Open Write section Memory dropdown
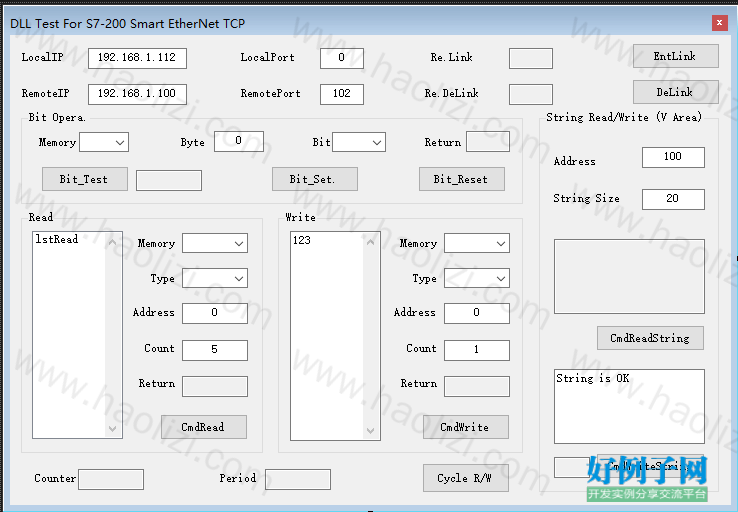The width and height of the screenshot is (738, 512). 477,243
